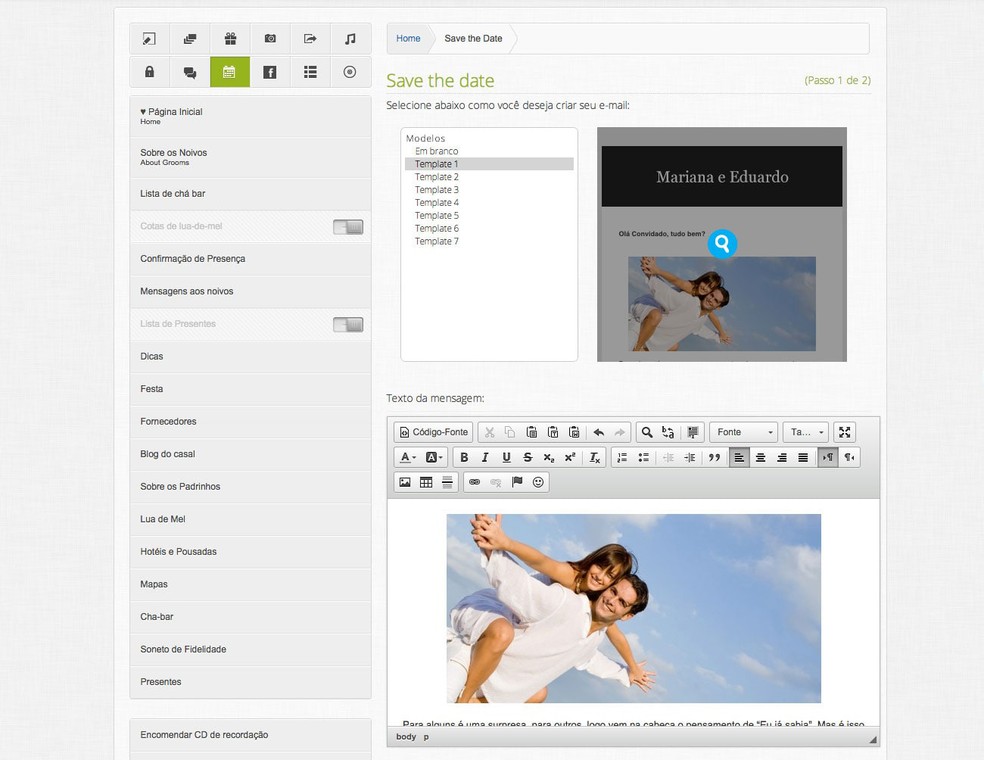This screenshot has height=760, width=984.
Task: Maximize the editor with the fullscreen icon
Action: (x=845, y=432)
